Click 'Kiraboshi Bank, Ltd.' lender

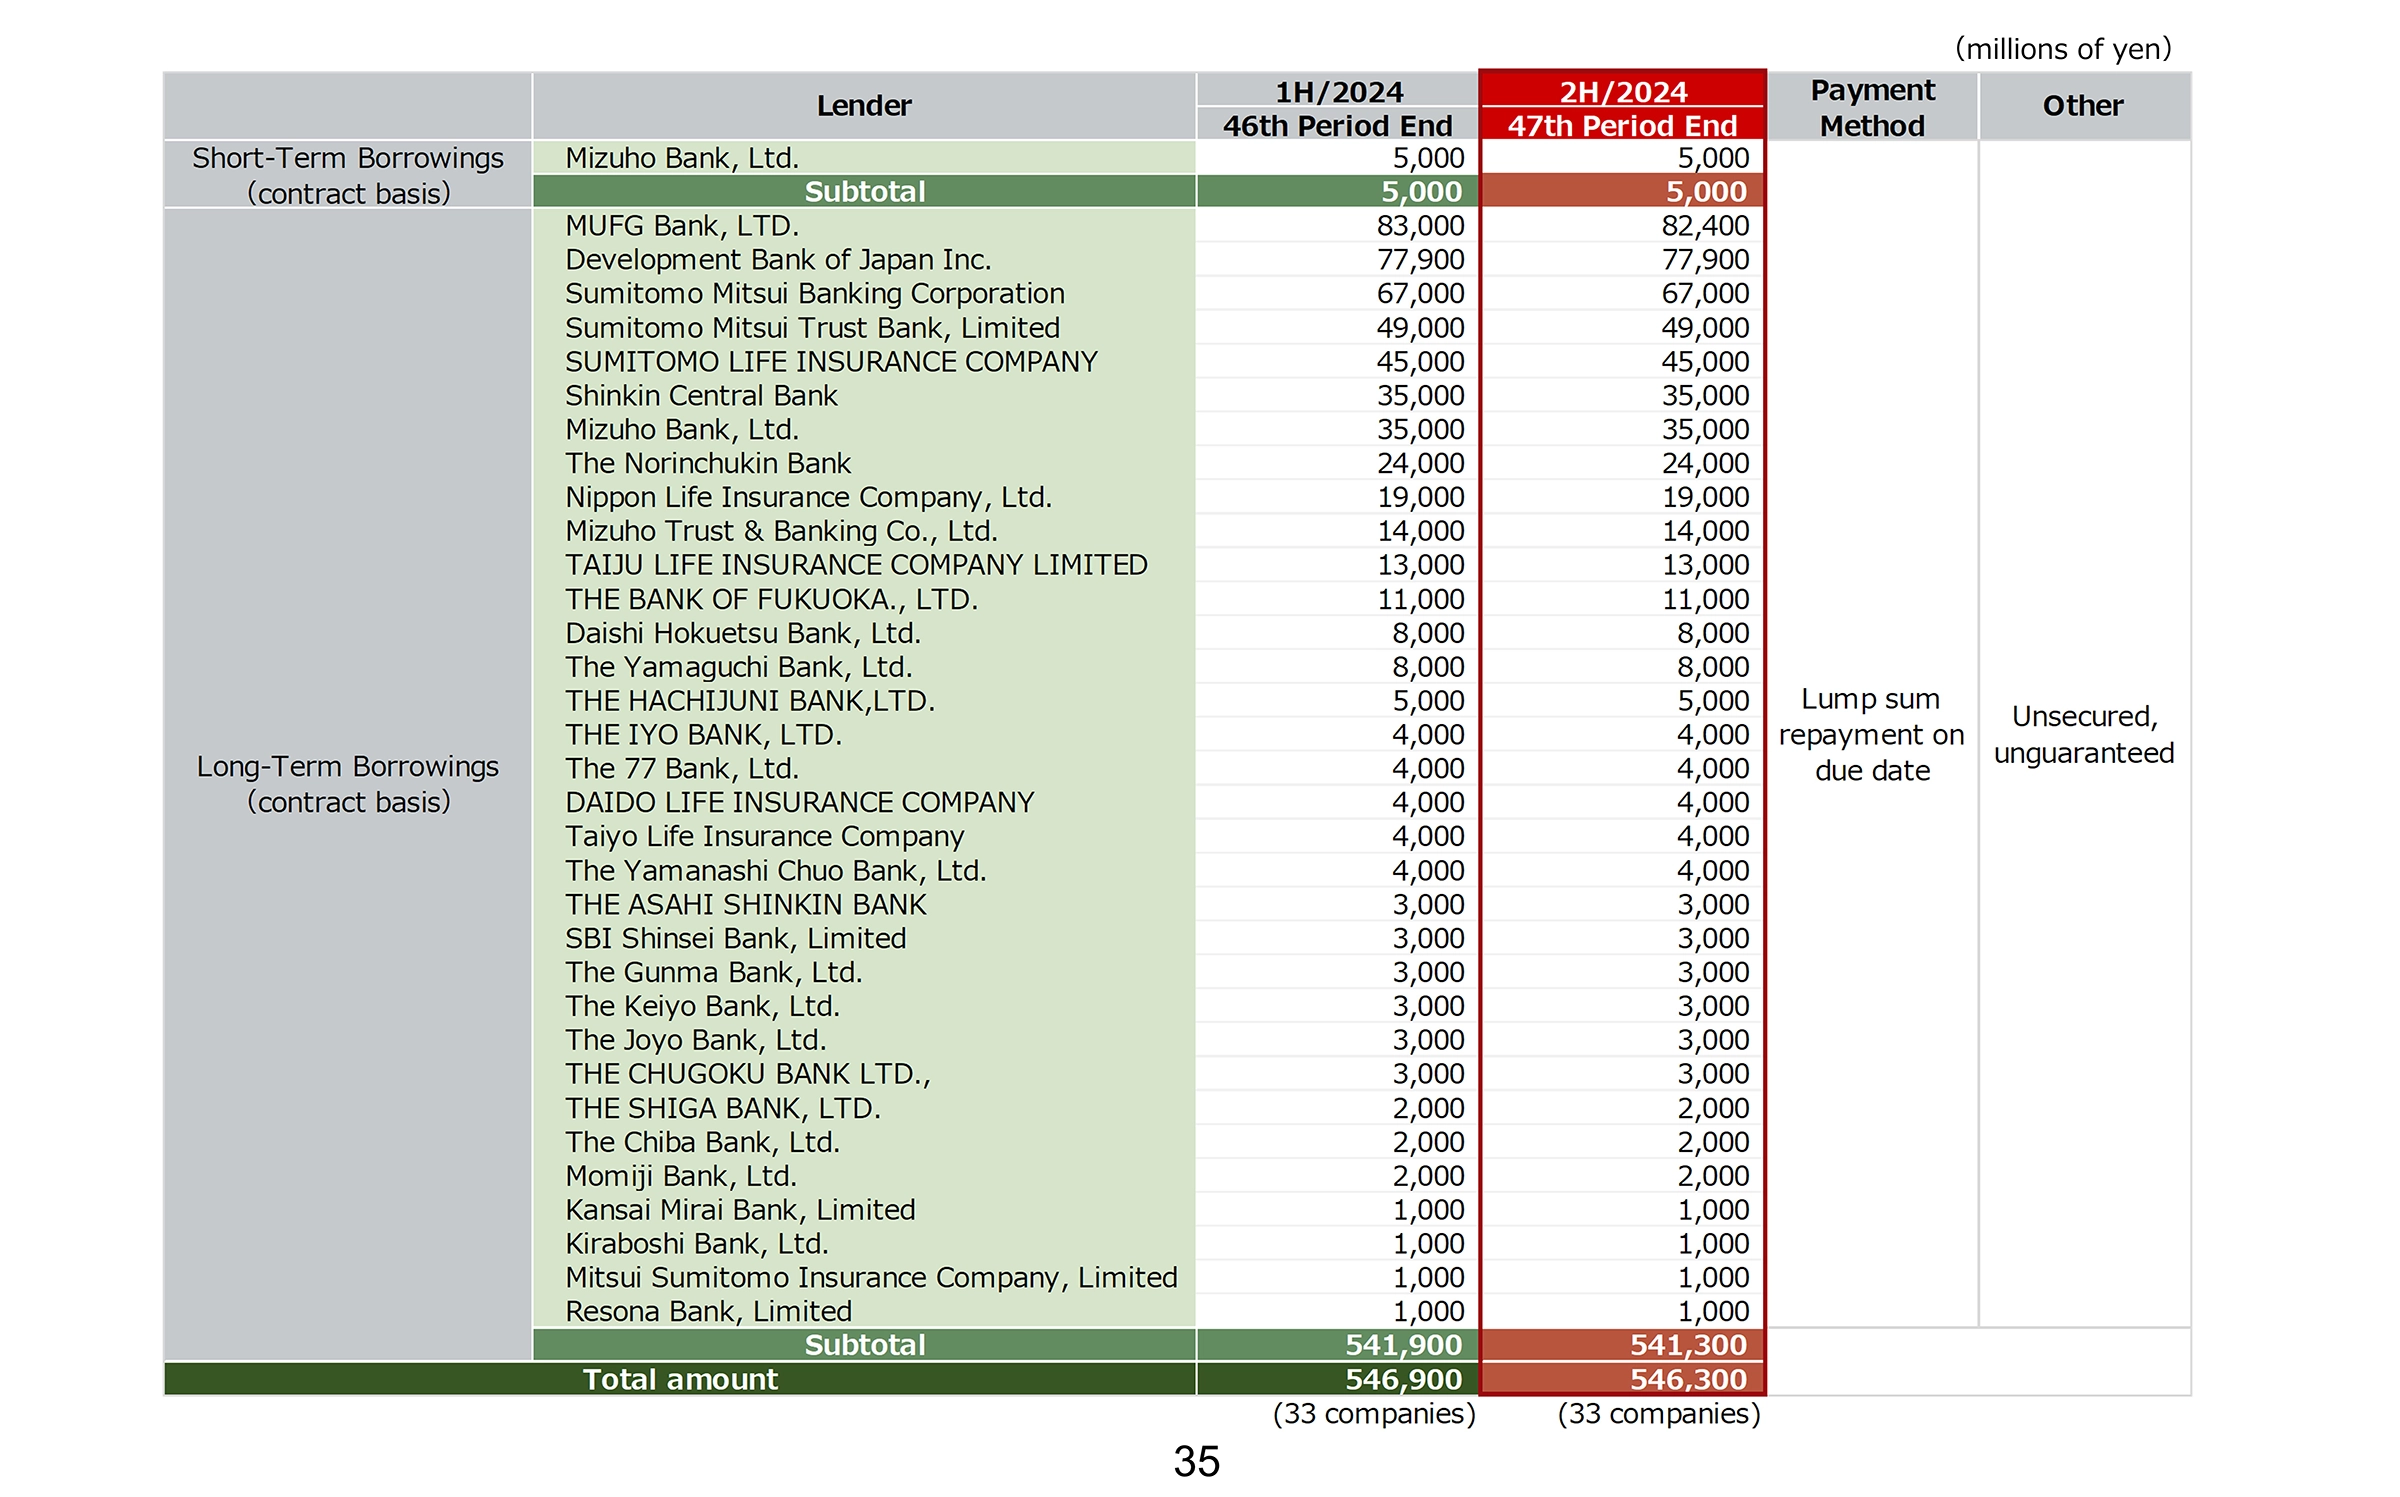pyautogui.click(x=696, y=1244)
